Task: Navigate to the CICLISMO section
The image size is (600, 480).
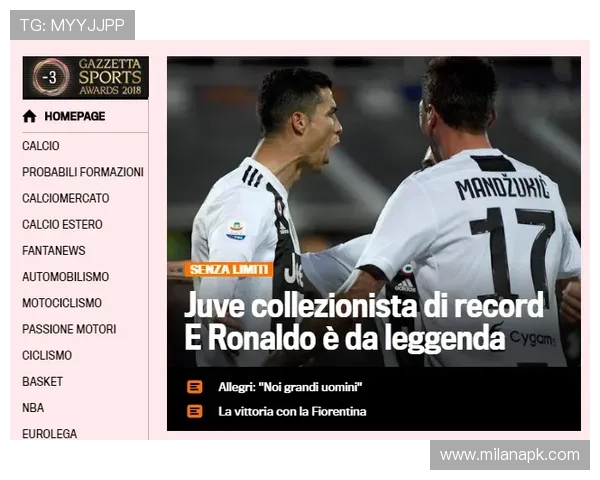Action: point(47,355)
